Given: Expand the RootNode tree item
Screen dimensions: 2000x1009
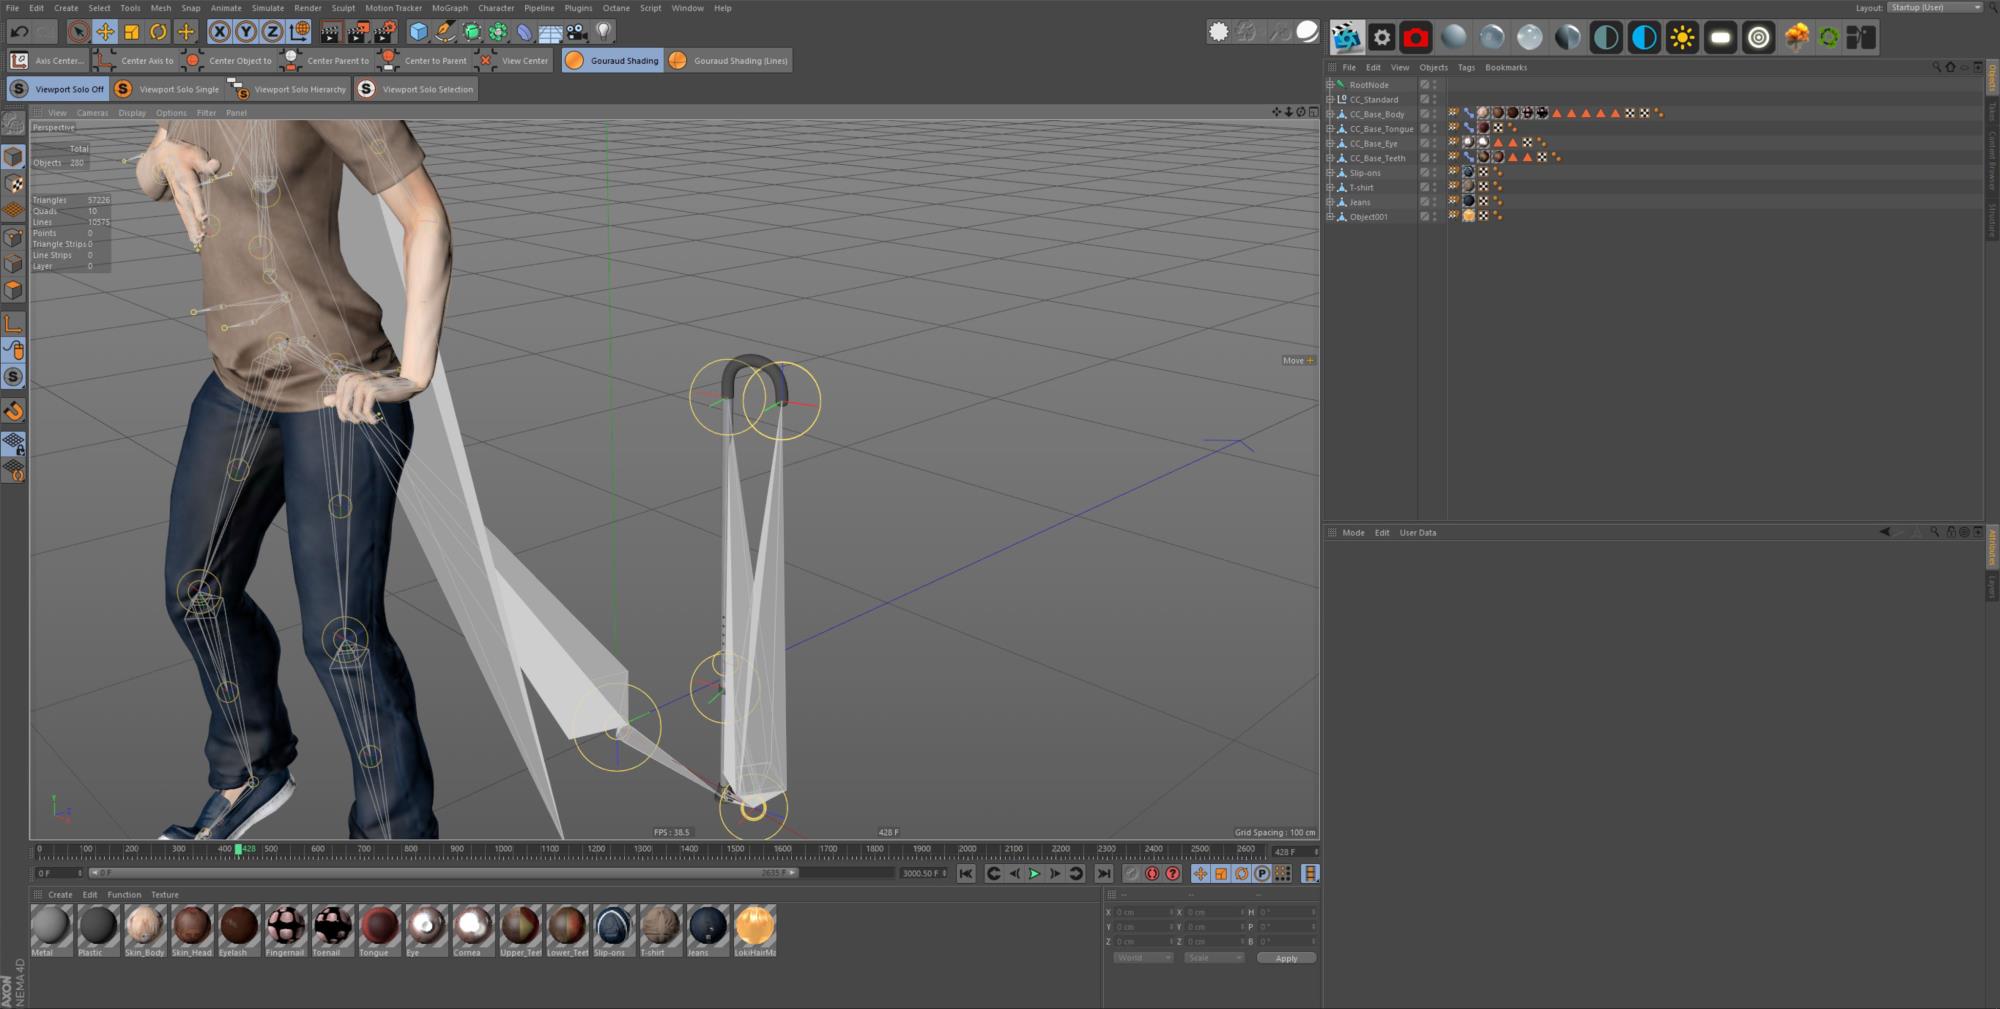Looking at the screenshot, I should pos(1330,85).
